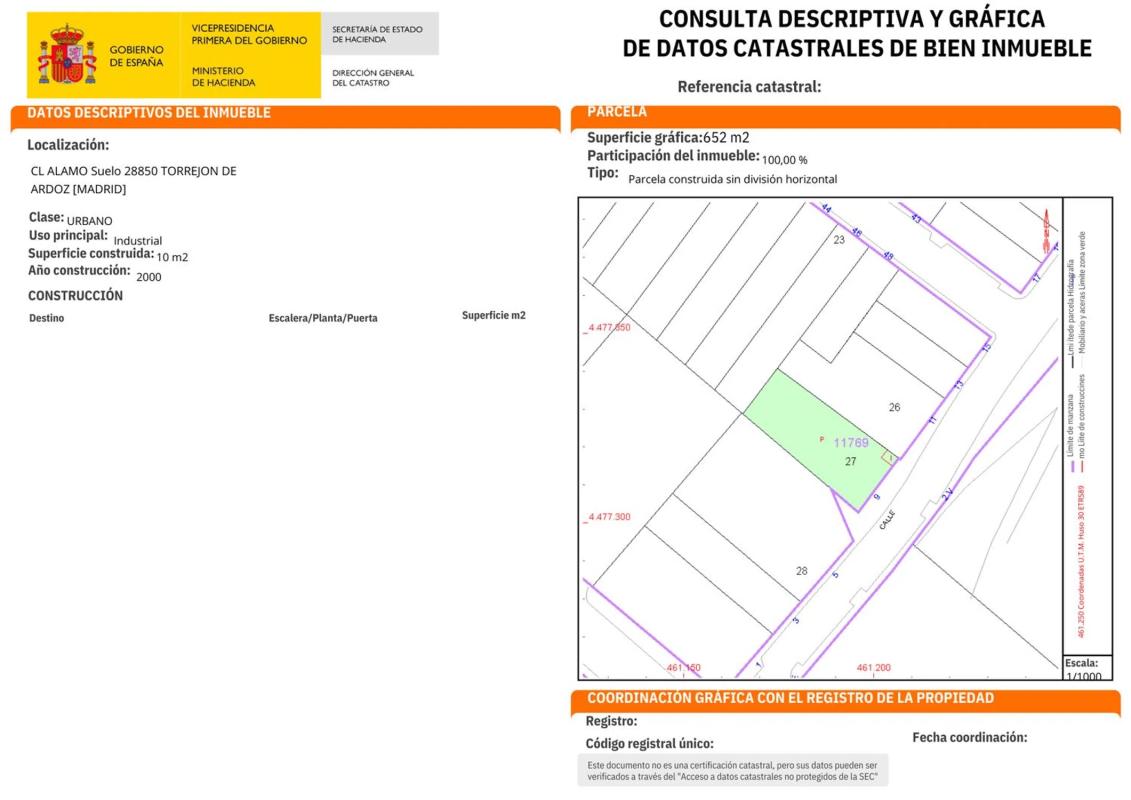The image size is (1131, 800).
Task: Select block number 11769 on the map
Action: [851, 442]
